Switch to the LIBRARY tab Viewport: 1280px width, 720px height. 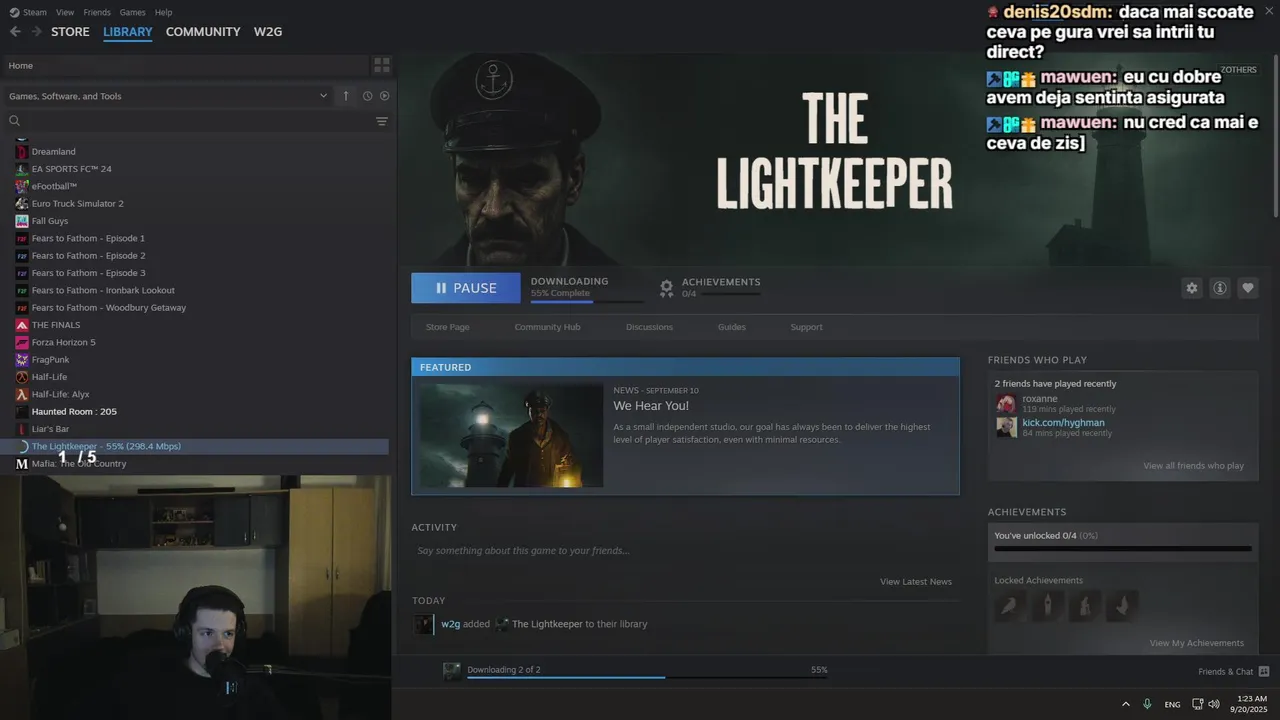(128, 32)
